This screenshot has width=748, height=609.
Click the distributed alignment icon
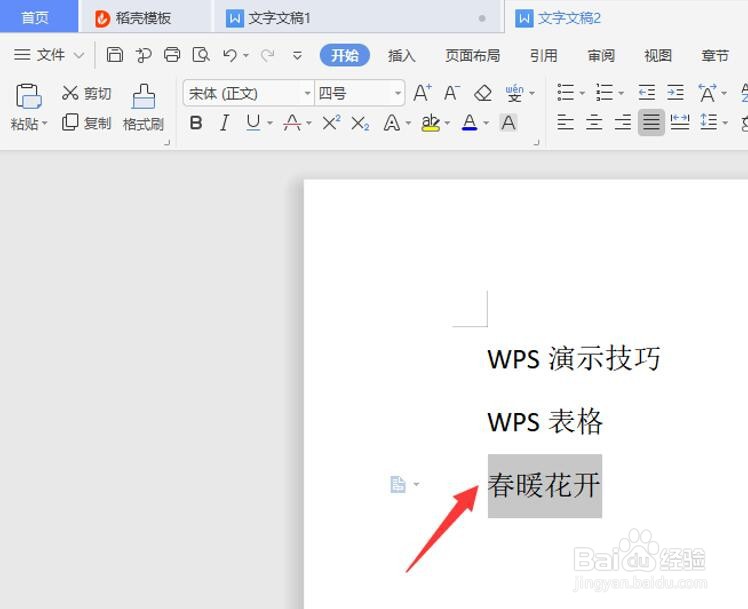680,123
